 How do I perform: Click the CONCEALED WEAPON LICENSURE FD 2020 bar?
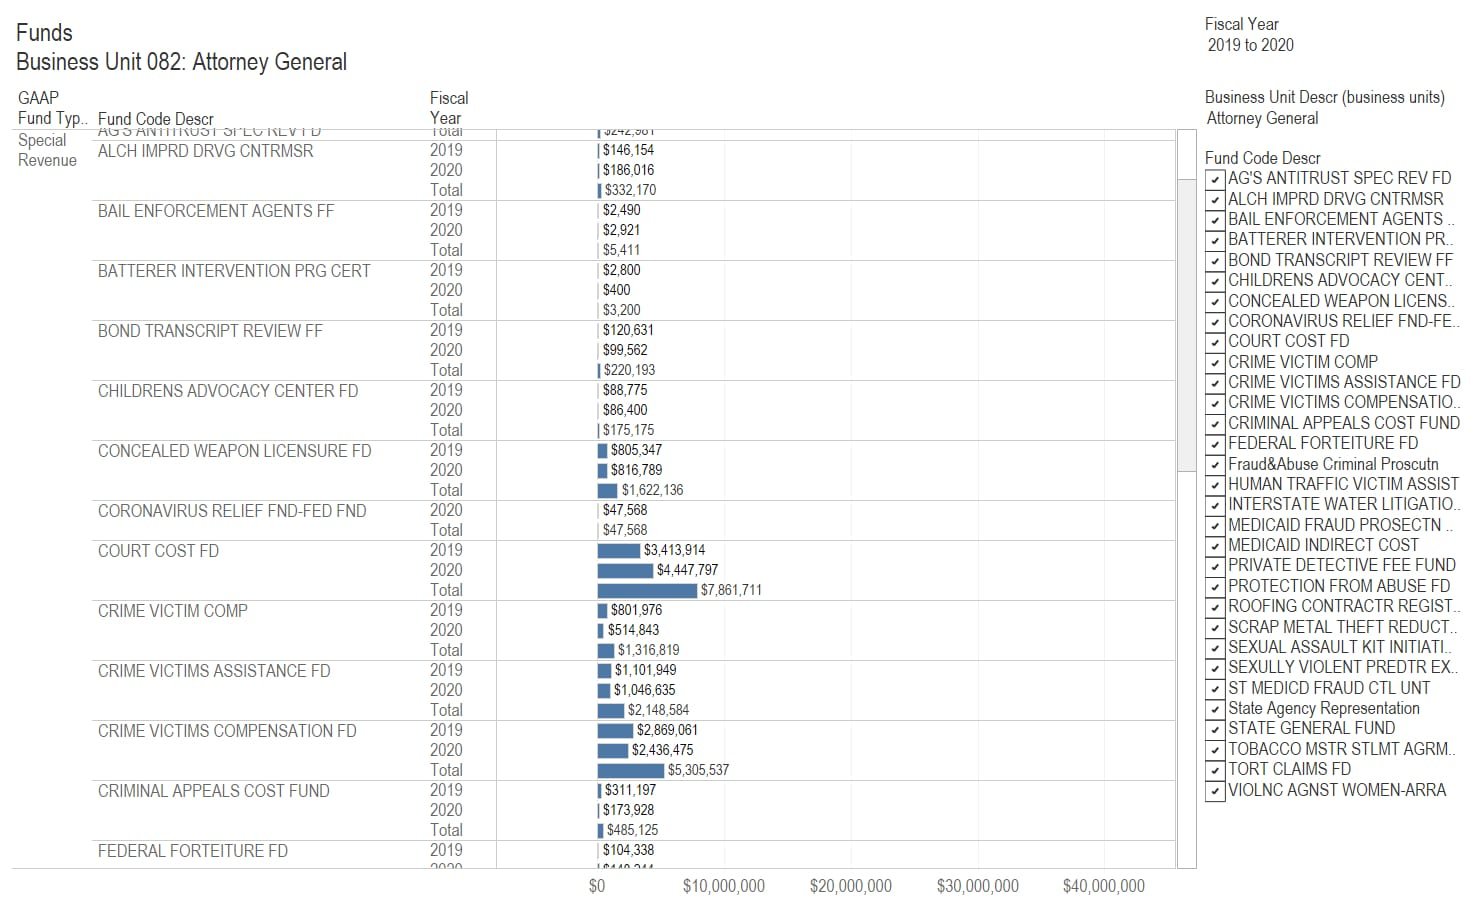point(602,470)
